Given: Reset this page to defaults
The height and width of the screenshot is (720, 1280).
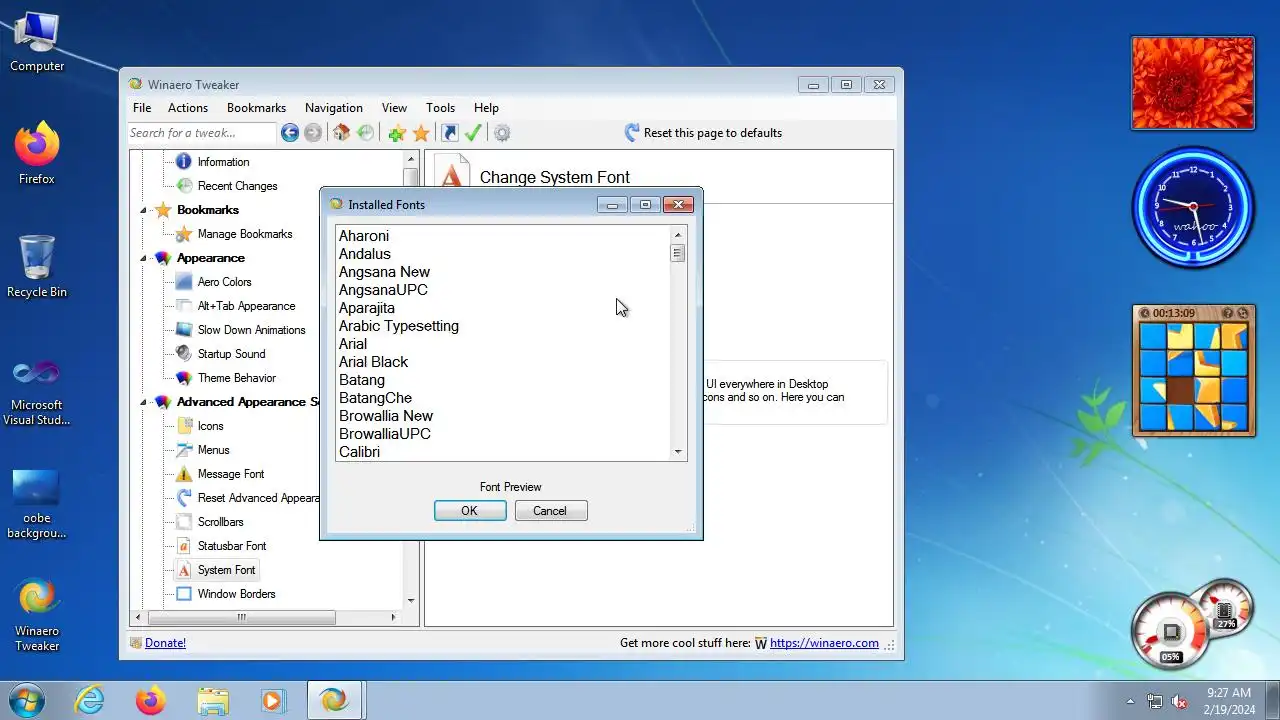Looking at the screenshot, I should [x=703, y=133].
